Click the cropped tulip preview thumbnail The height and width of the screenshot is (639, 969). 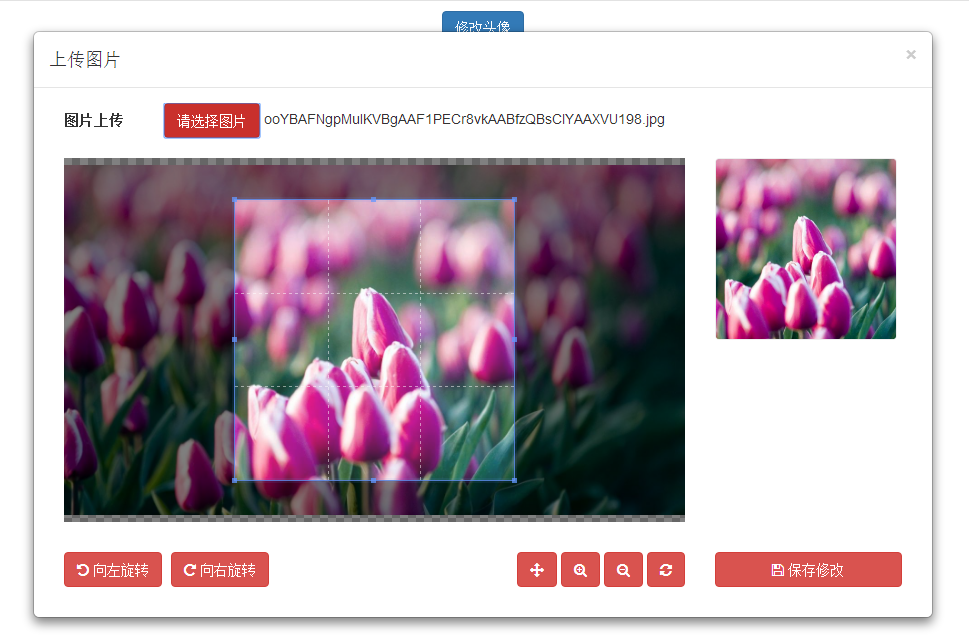point(806,249)
